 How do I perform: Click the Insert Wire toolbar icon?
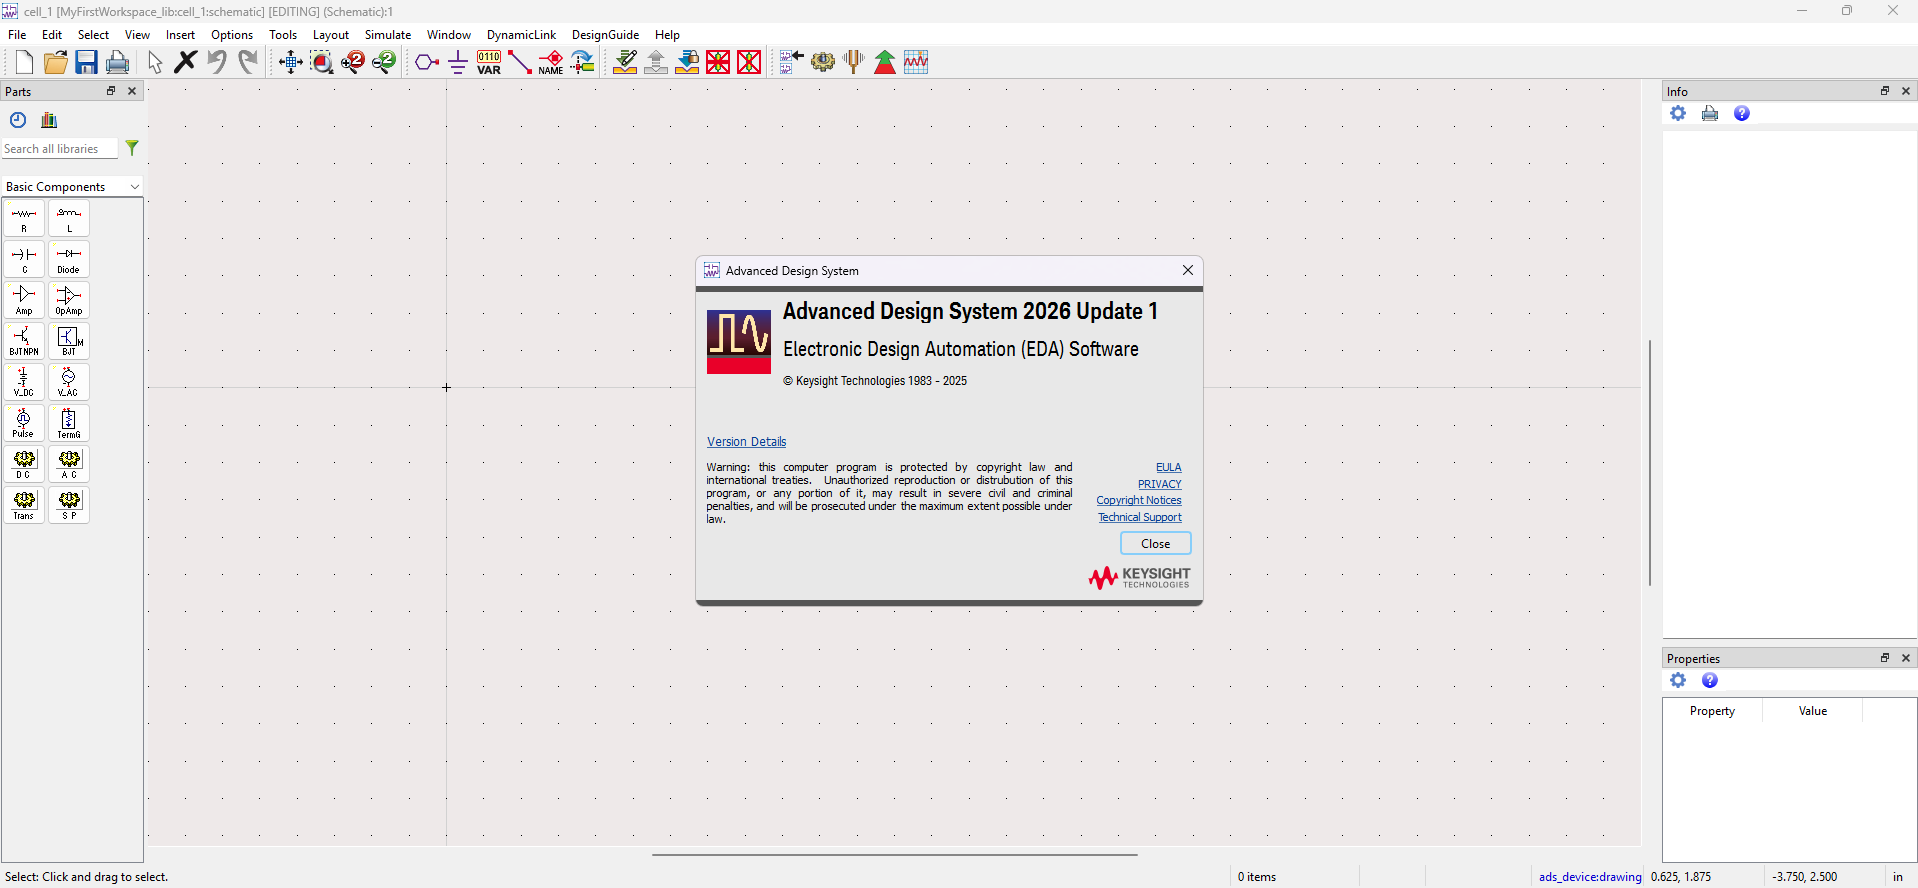[x=520, y=62]
